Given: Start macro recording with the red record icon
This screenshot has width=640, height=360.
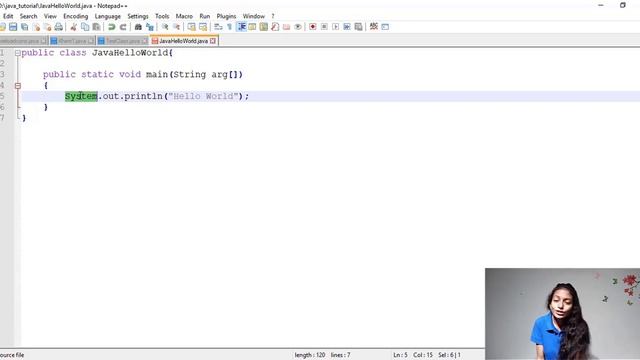Looking at the screenshot, I should click(x=313, y=27).
